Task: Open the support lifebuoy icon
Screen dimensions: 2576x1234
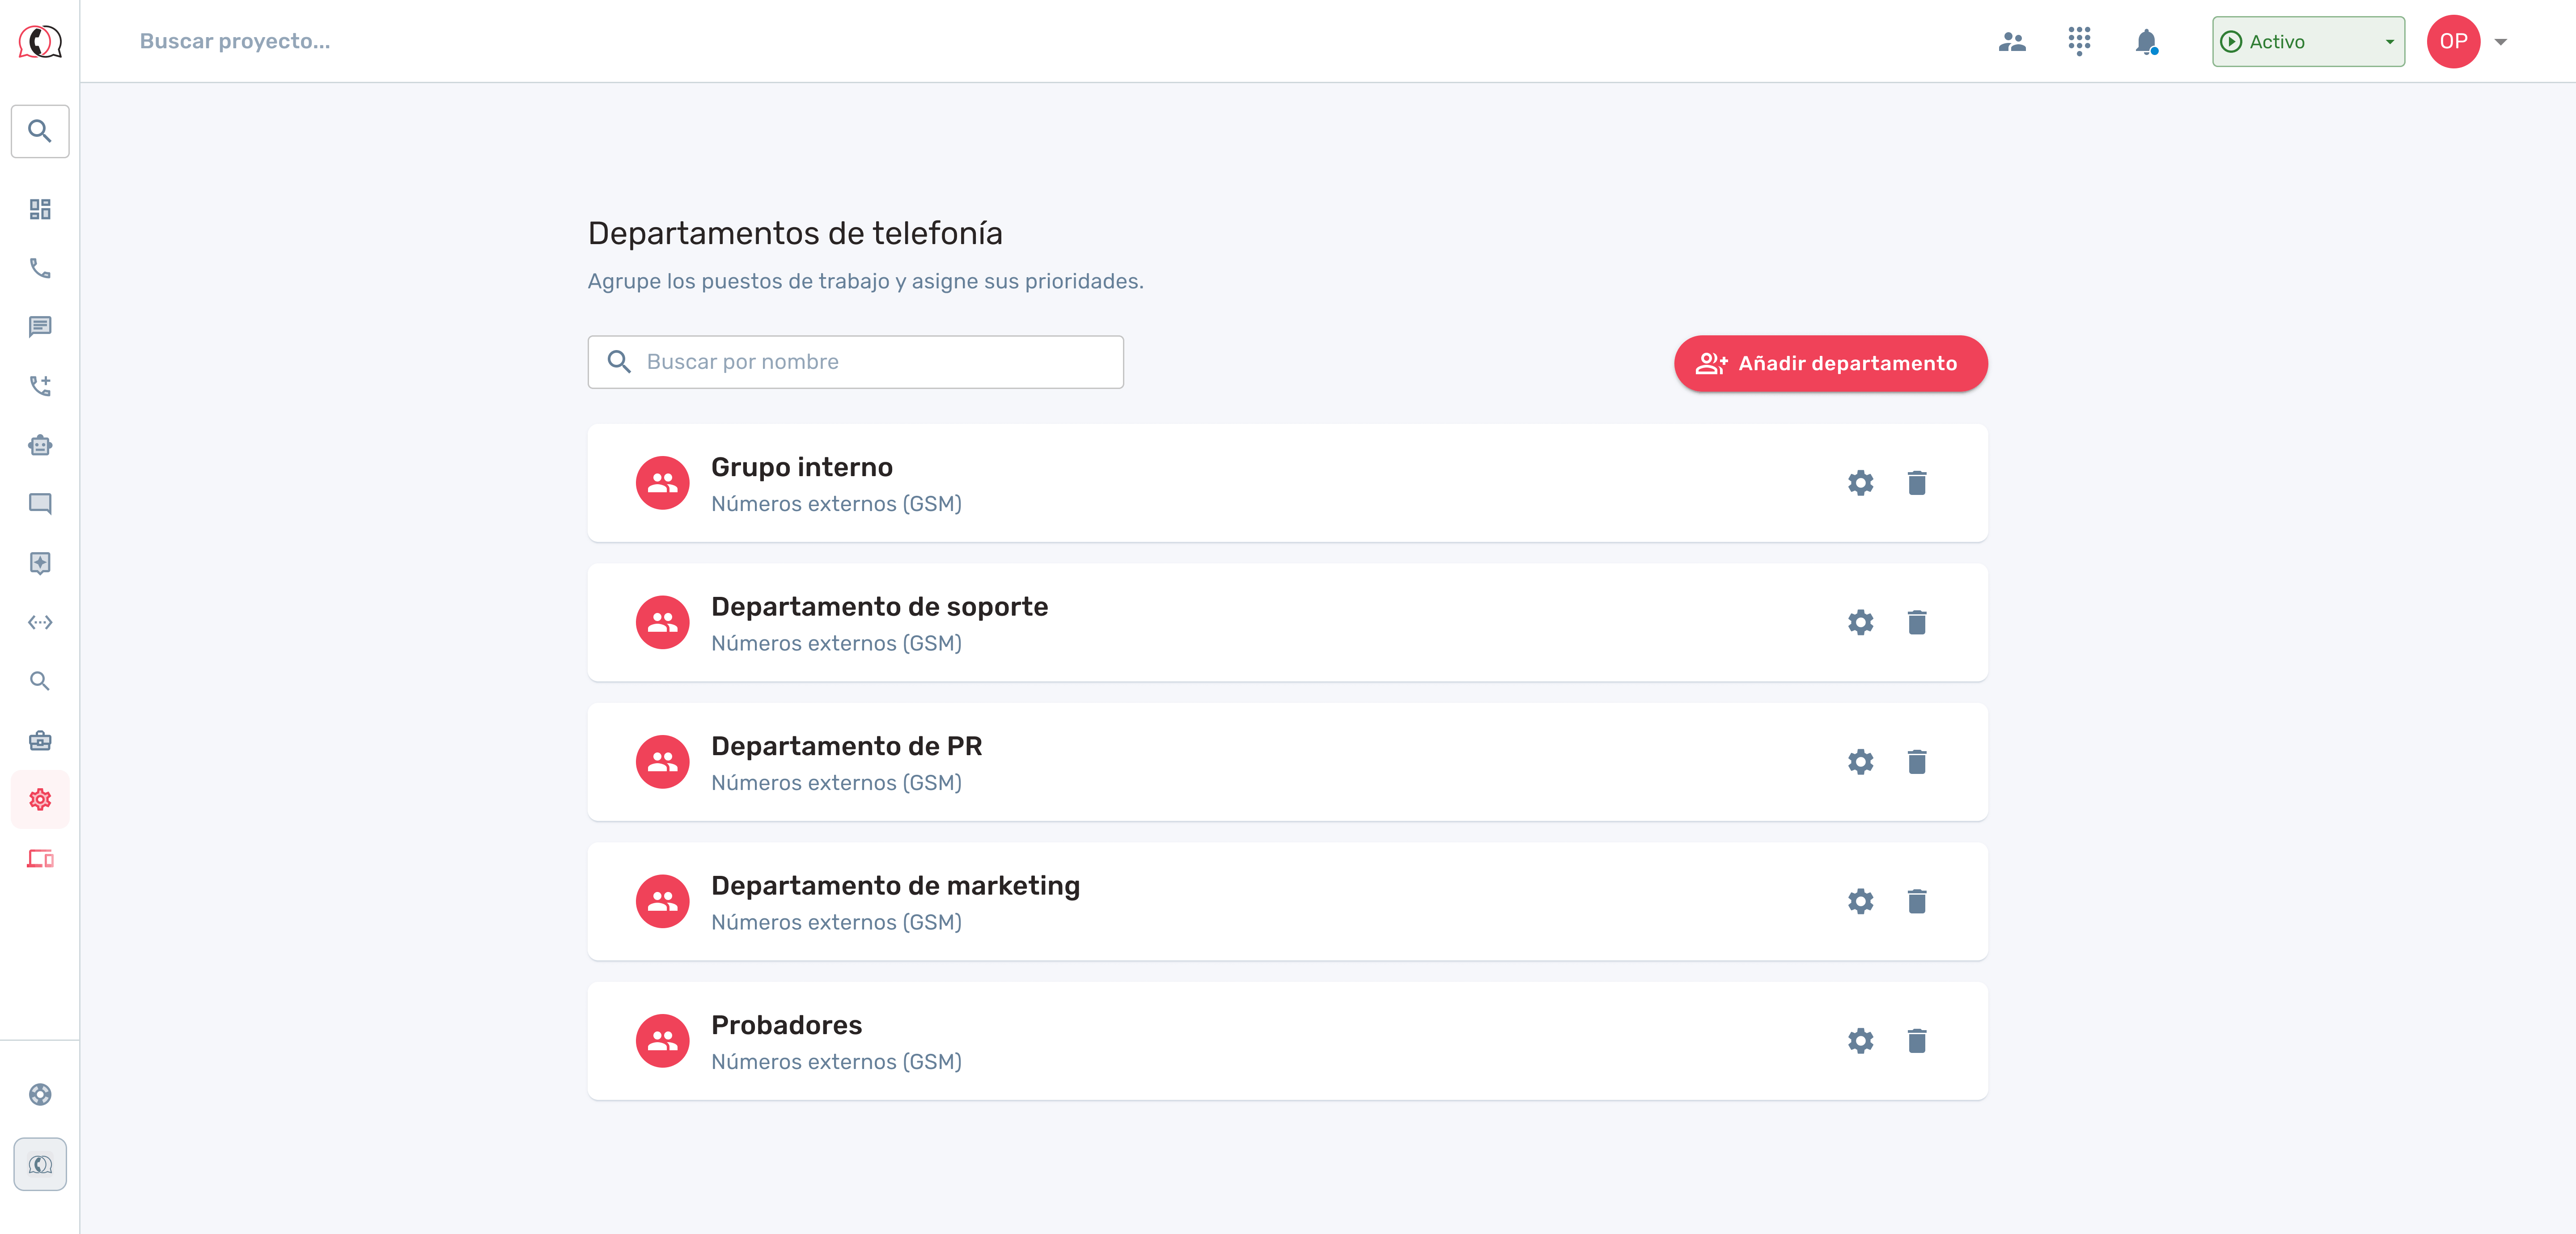Action: pyautogui.click(x=40, y=1094)
